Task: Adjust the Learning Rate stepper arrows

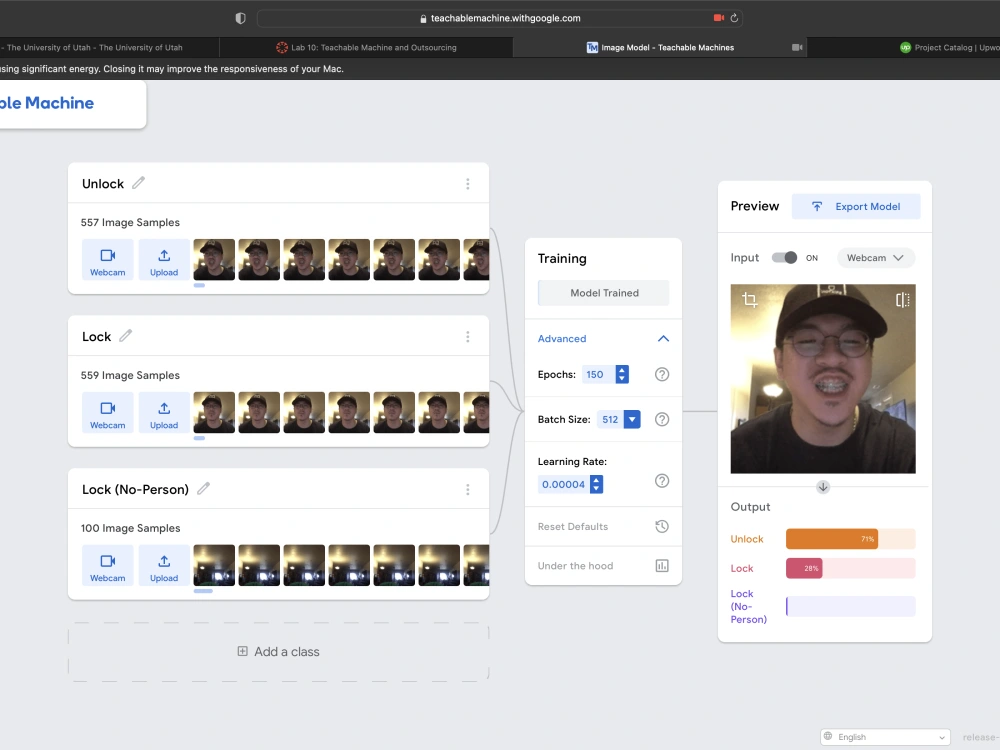Action: pyautogui.click(x=596, y=484)
